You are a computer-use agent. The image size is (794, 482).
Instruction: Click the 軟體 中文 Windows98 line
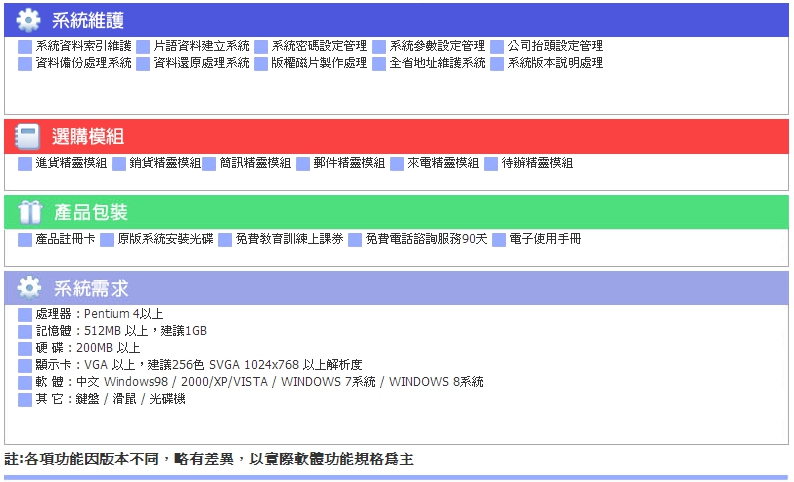click(x=259, y=382)
